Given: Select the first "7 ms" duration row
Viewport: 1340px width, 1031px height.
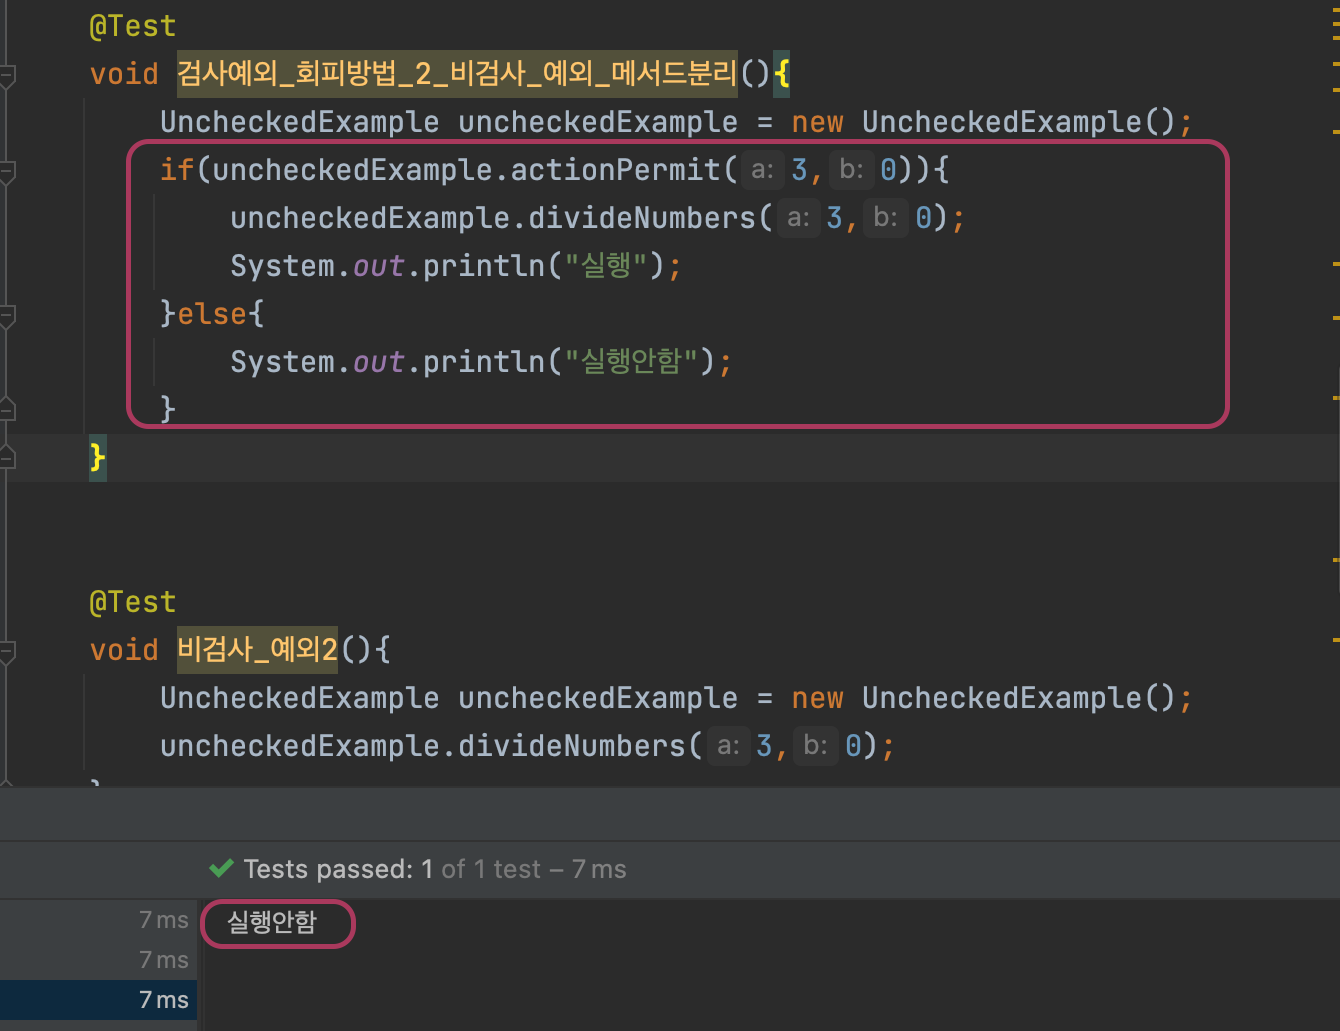Looking at the screenshot, I should (163, 919).
